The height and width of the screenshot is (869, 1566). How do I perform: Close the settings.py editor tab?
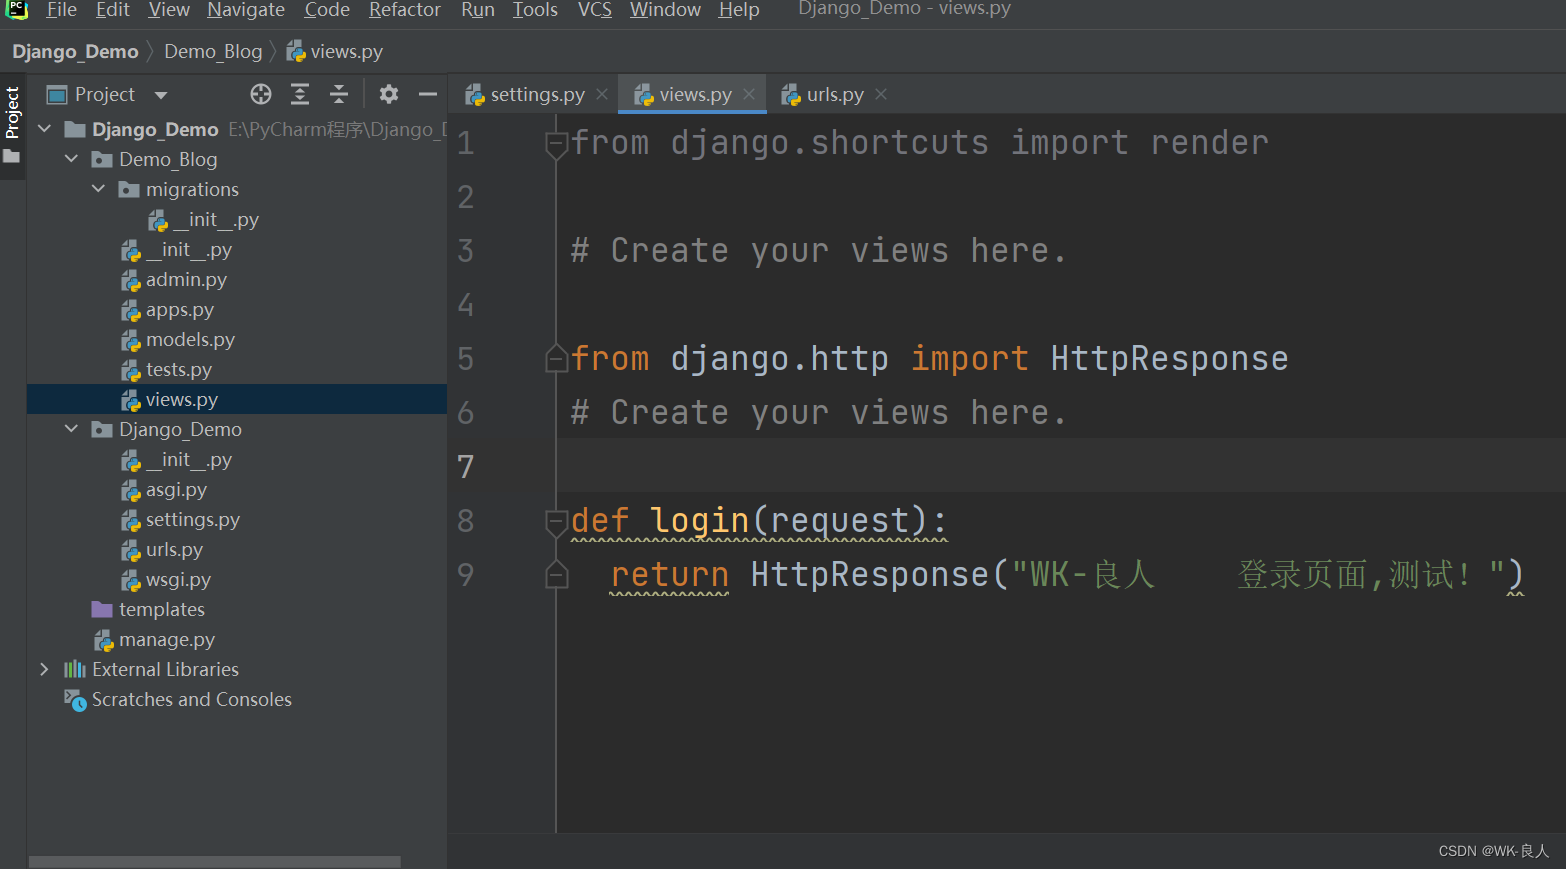(x=602, y=94)
